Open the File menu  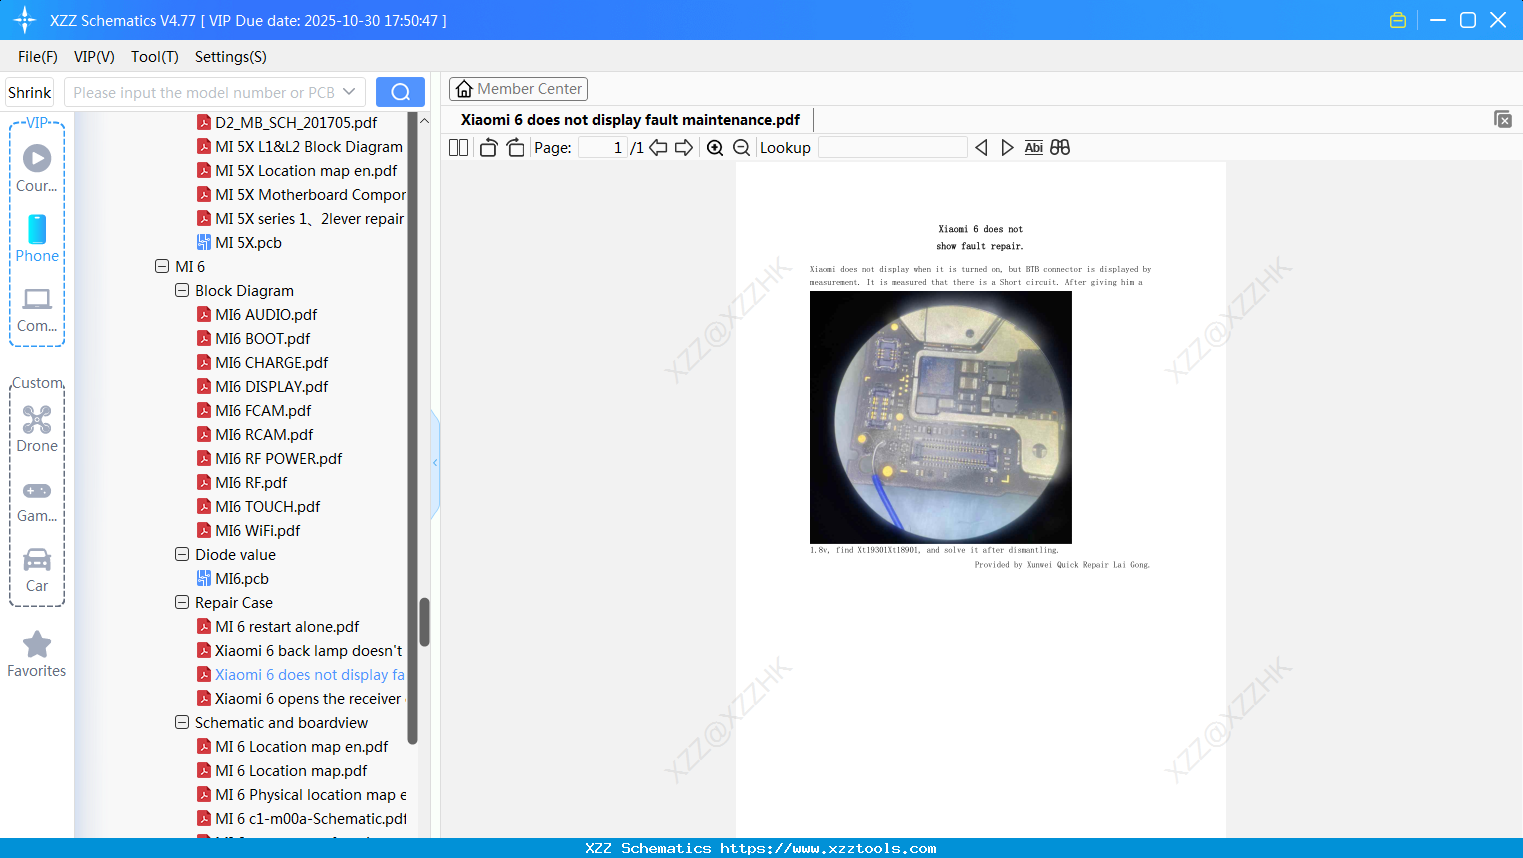click(38, 57)
